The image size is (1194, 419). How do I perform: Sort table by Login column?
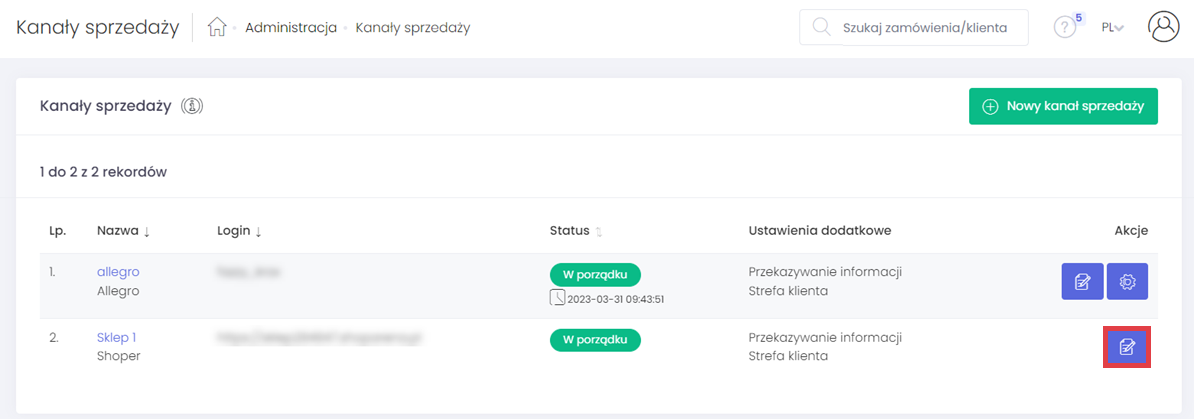(239, 231)
